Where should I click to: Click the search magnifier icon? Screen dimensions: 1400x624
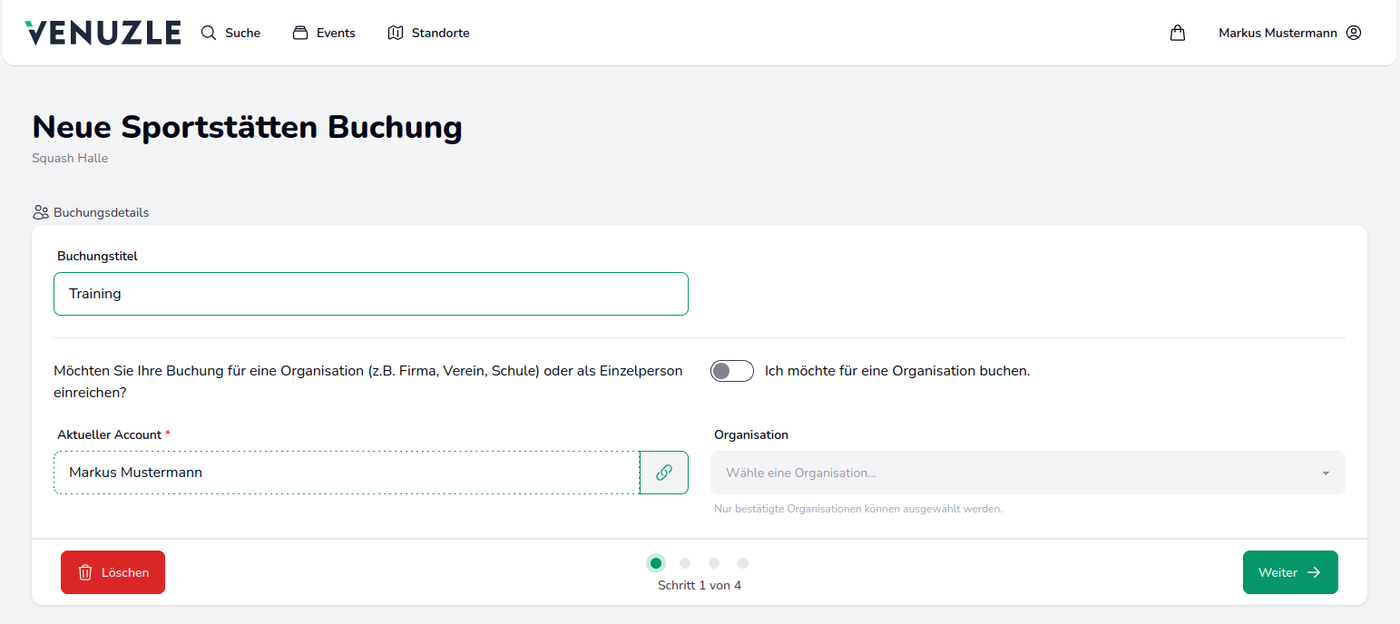click(x=208, y=33)
